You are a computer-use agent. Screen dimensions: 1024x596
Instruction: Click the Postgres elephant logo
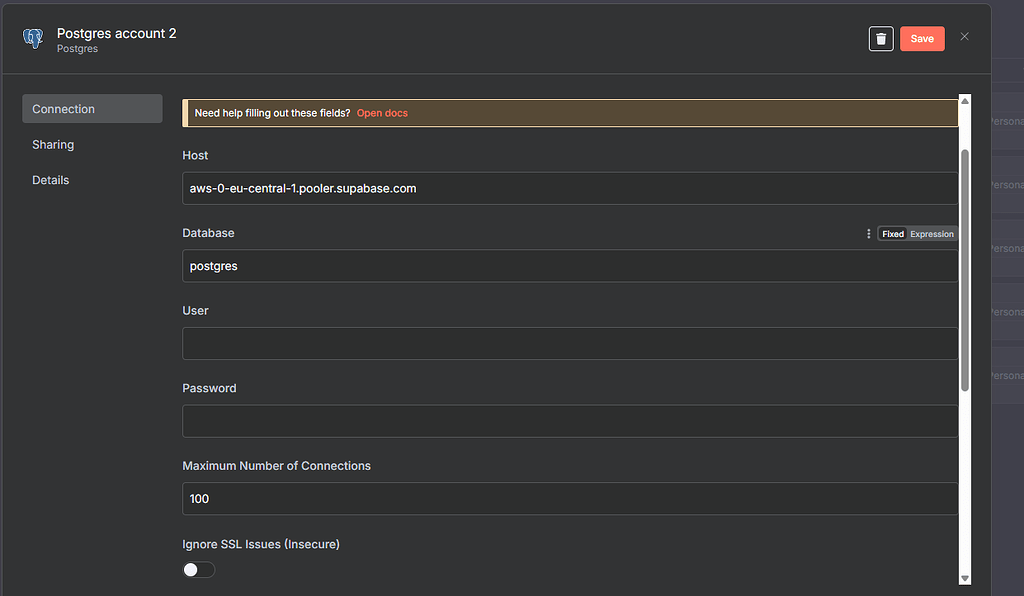tap(33, 38)
